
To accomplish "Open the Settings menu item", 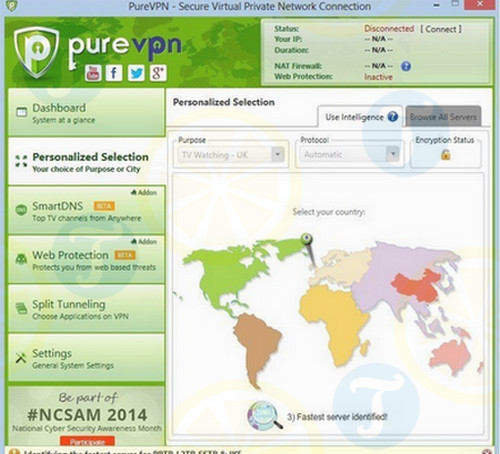I will point(86,358).
